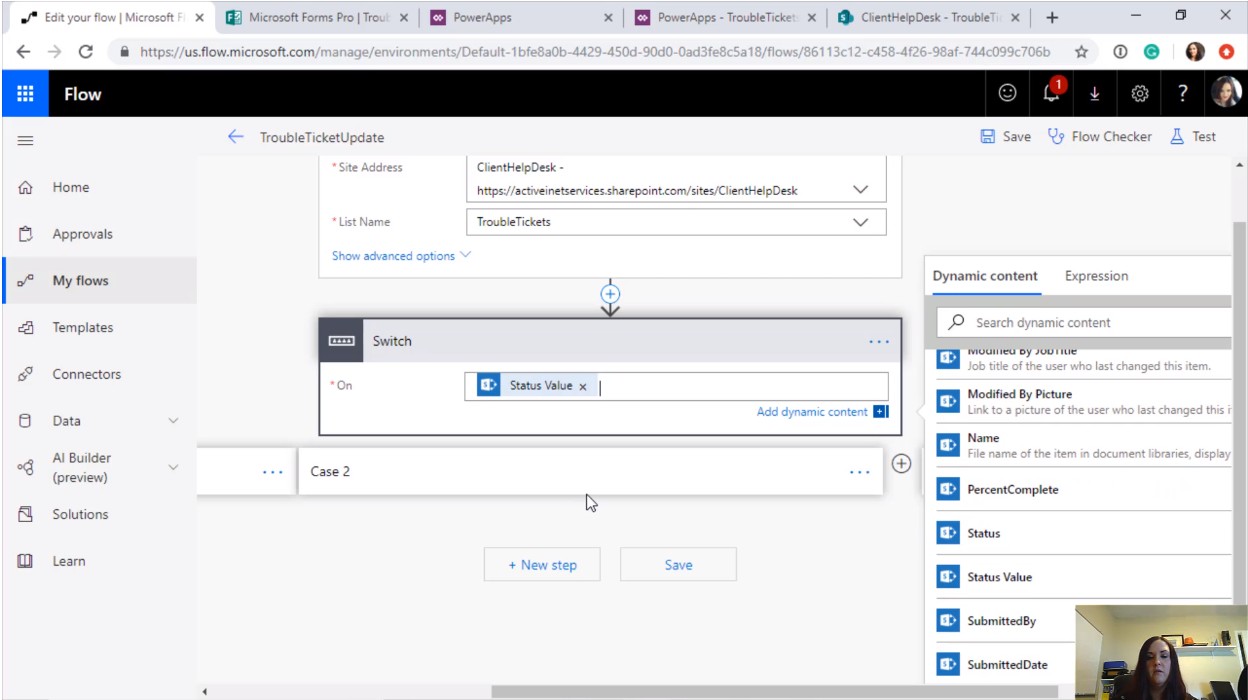Go back with the arrow beside TroubleTicketUpdate
The width and height of the screenshot is (1248, 700).
pyautogui.click(x=236, y=137)
